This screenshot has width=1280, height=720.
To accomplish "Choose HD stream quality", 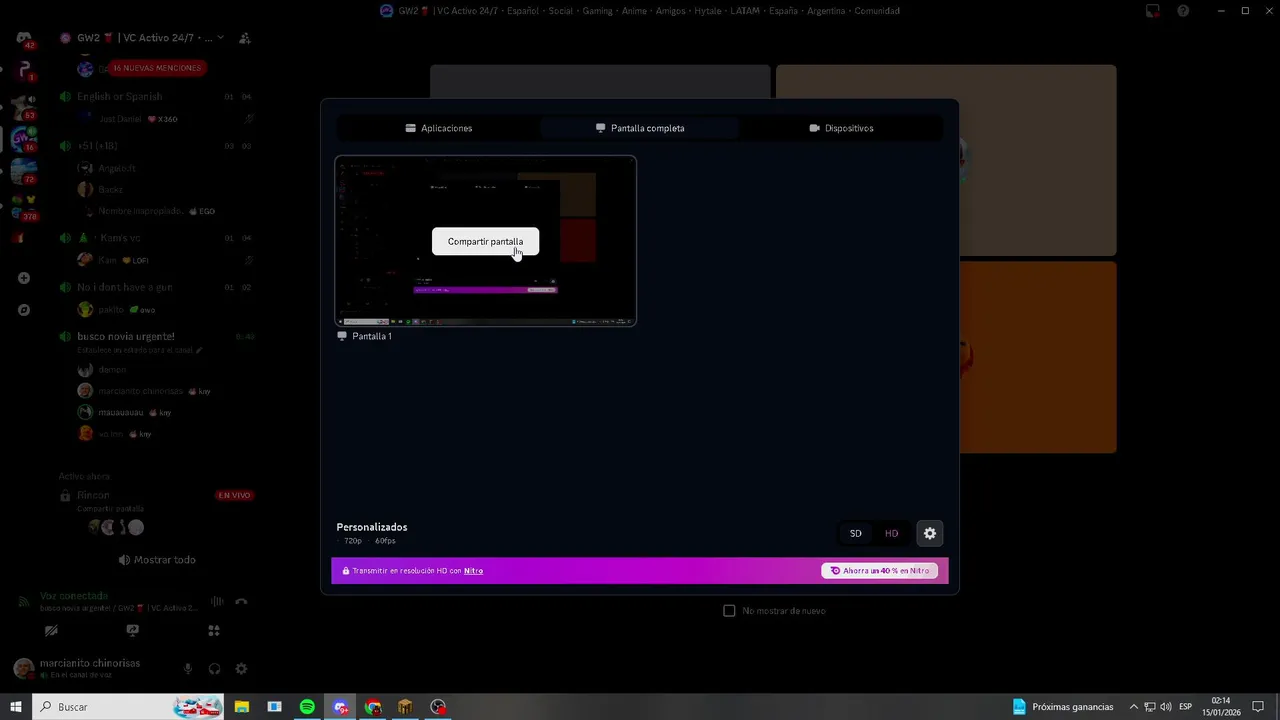I will [x=891, y=533].
